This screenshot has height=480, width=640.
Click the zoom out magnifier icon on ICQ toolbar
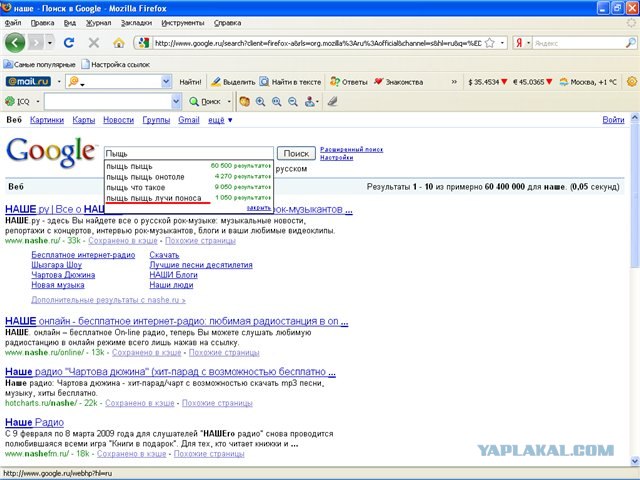pos(293,102)
